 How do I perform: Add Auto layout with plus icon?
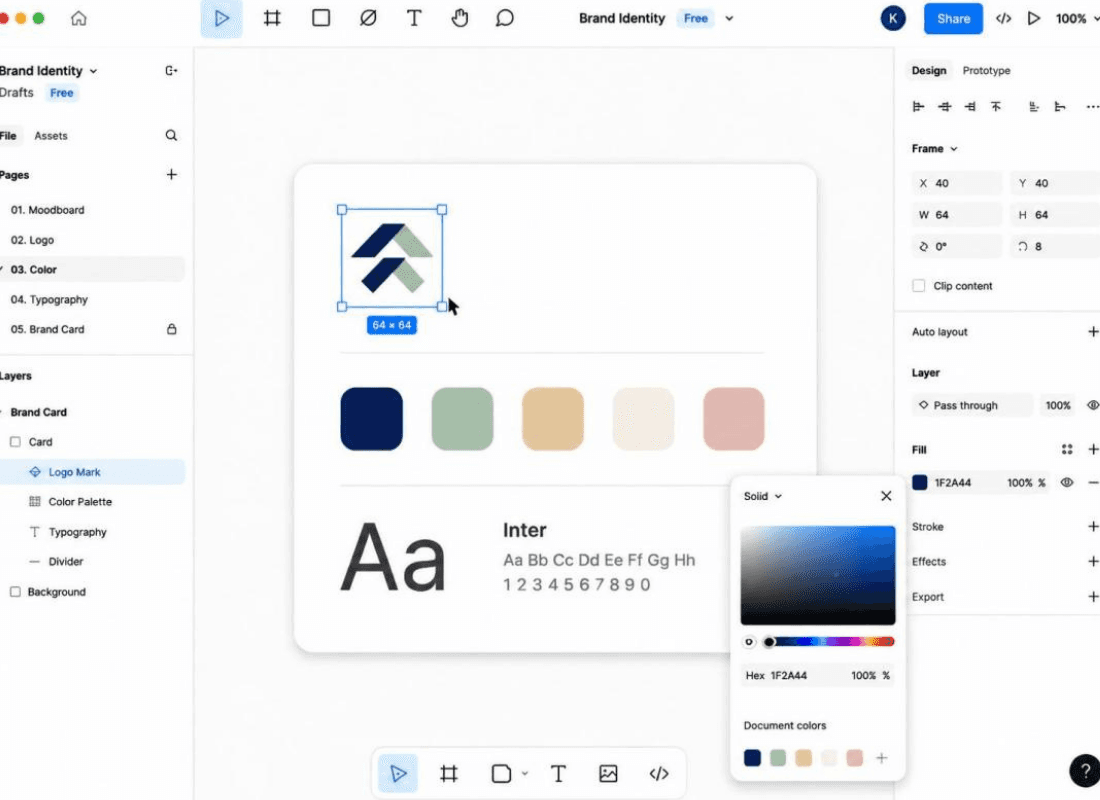pyautogui.click(x=1092, y=331)
